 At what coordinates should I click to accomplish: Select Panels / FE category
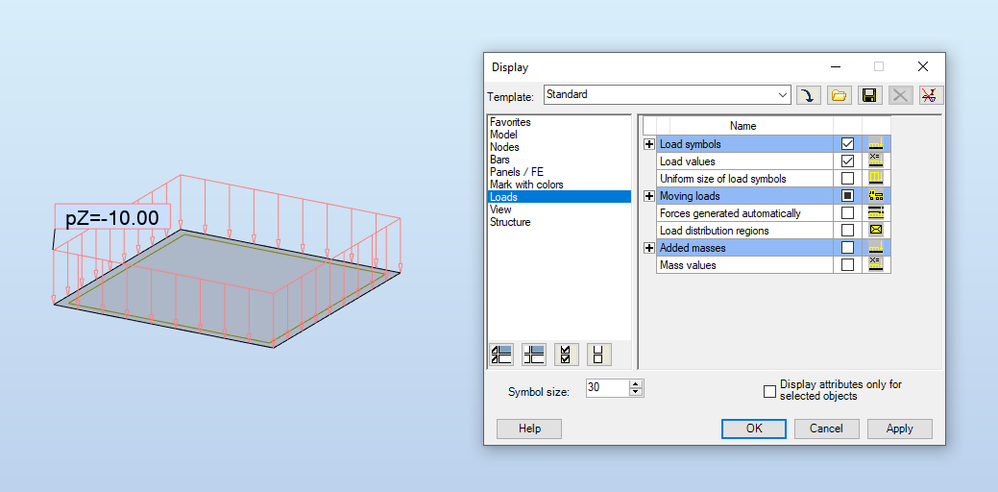pyautogui.click(x=517, y=172)
